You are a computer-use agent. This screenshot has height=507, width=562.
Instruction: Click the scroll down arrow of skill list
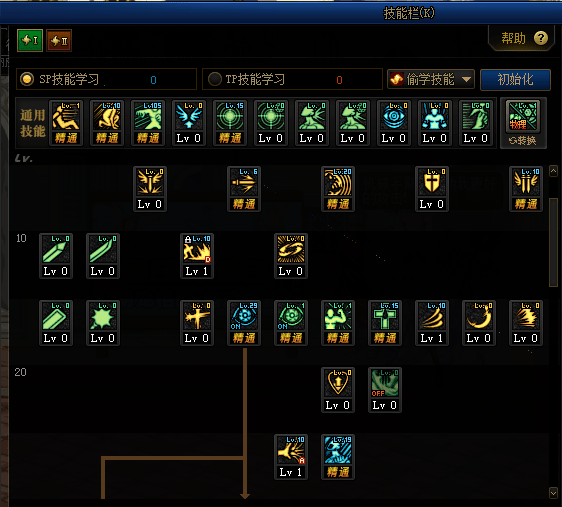(553, 493)
